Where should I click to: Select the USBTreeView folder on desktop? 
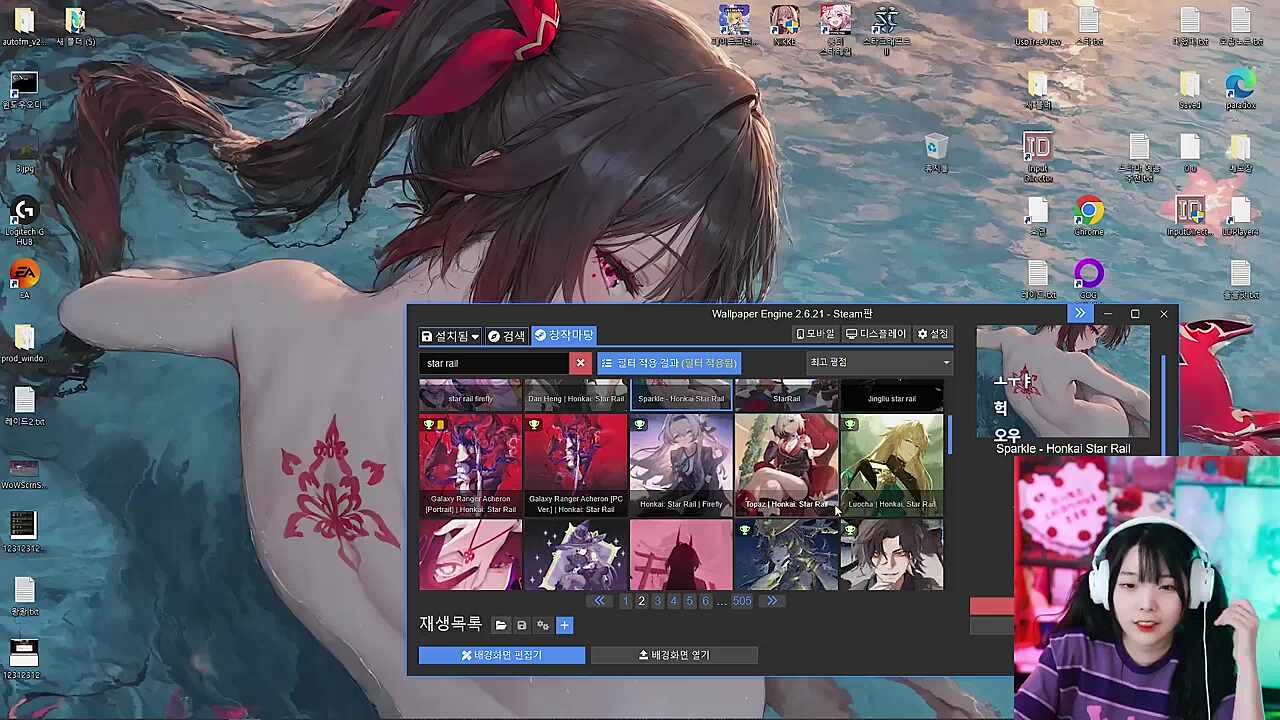[1038, 27]
